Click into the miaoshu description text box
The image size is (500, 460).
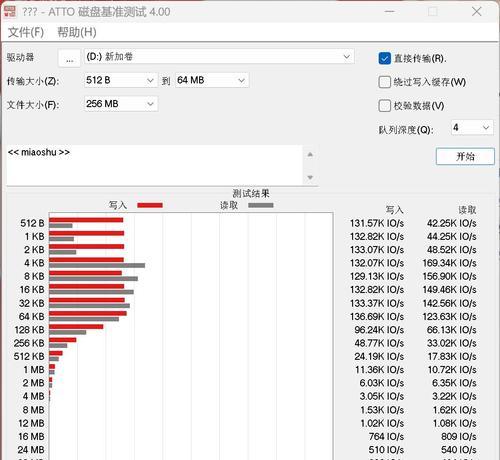pyautogui.click(x=154, y=165)
